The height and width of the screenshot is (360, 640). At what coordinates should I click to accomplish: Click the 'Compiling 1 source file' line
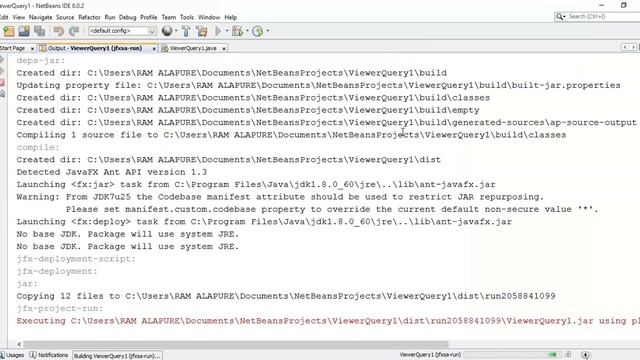291,135
